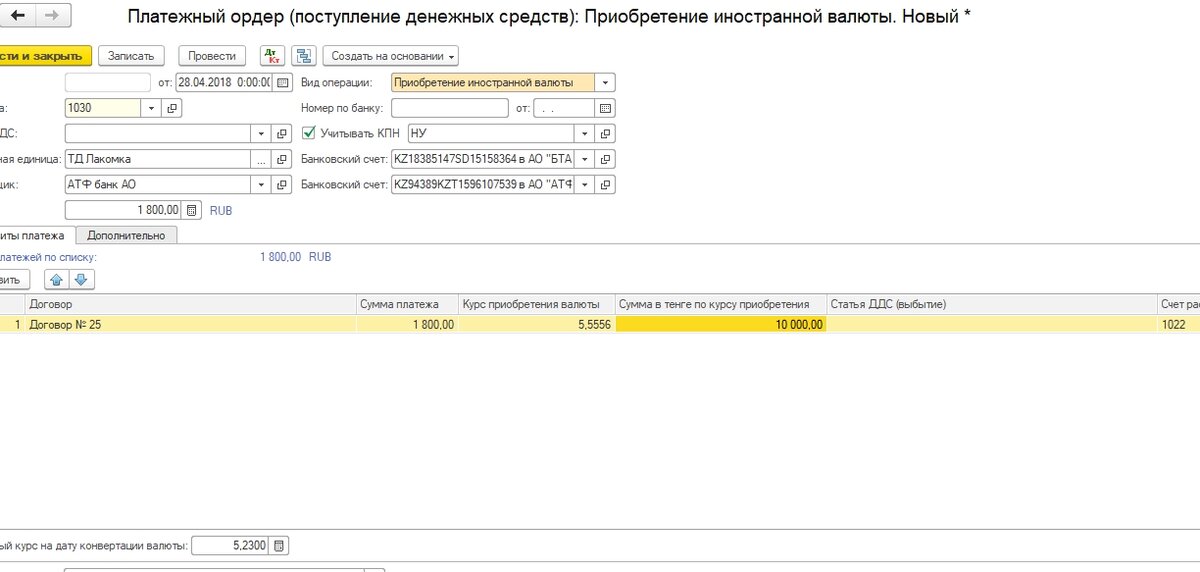Open the Создать на основании menu
Viewport: 1200px width, 572px height.
391,56
